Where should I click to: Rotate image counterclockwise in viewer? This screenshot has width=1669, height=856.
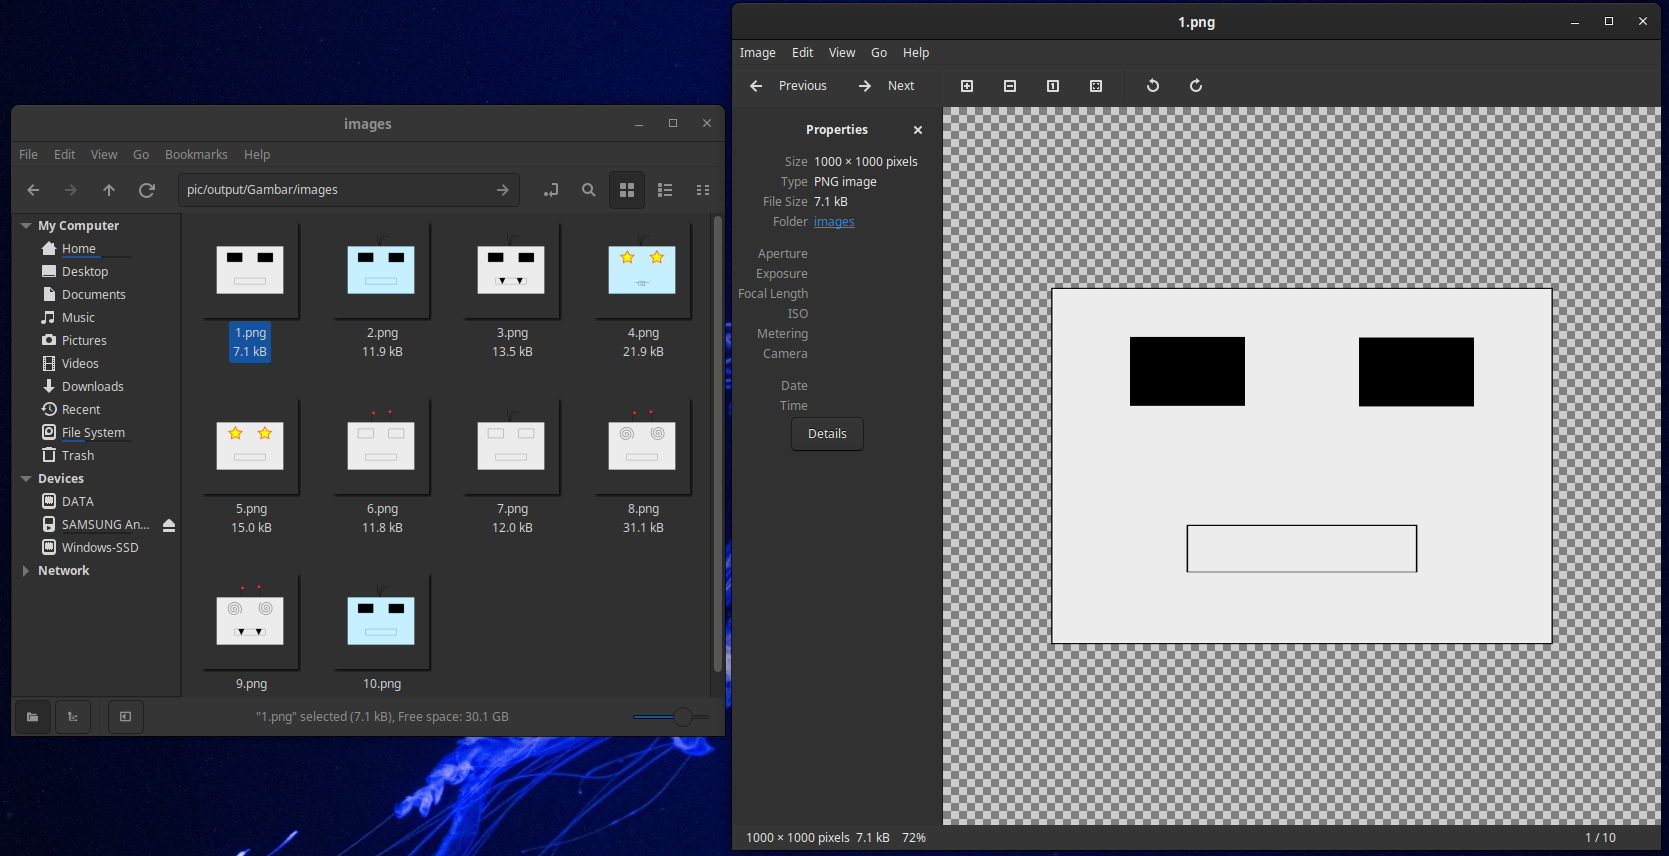[1153, 86]
